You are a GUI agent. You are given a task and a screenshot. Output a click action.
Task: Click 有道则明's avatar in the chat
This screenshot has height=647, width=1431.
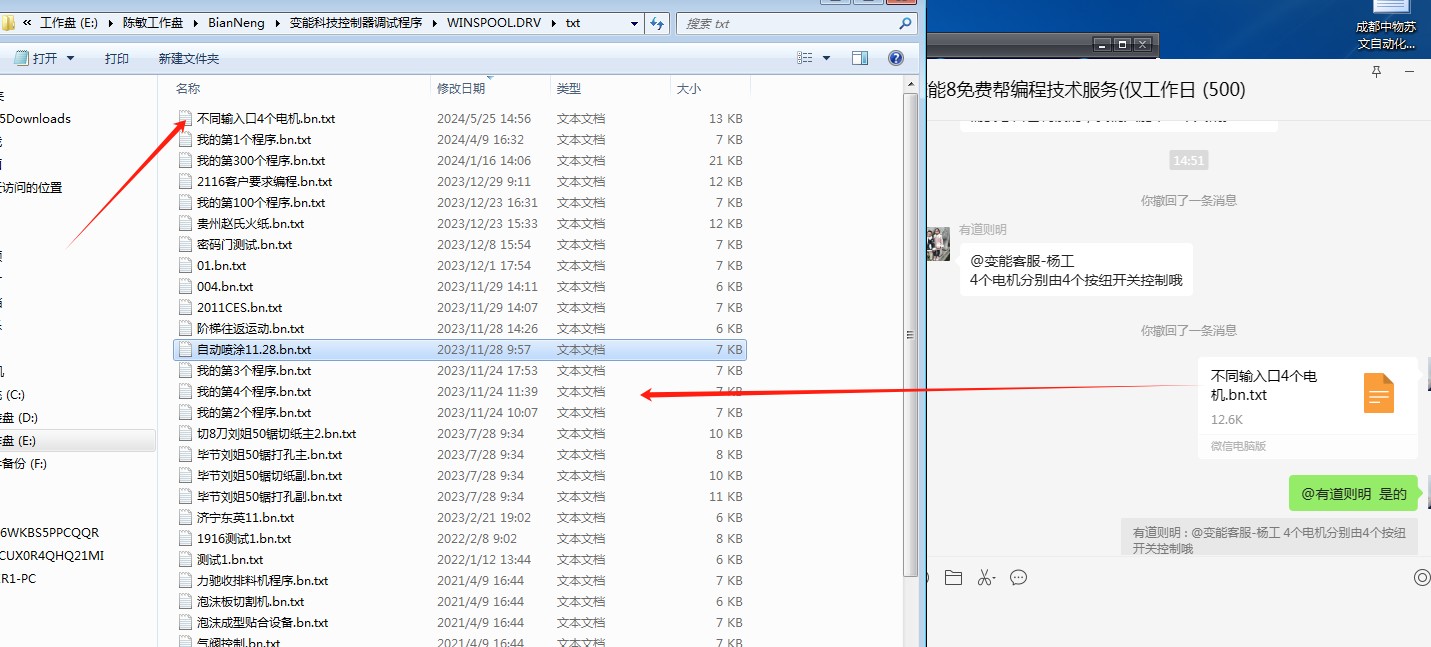pos(938,244)
